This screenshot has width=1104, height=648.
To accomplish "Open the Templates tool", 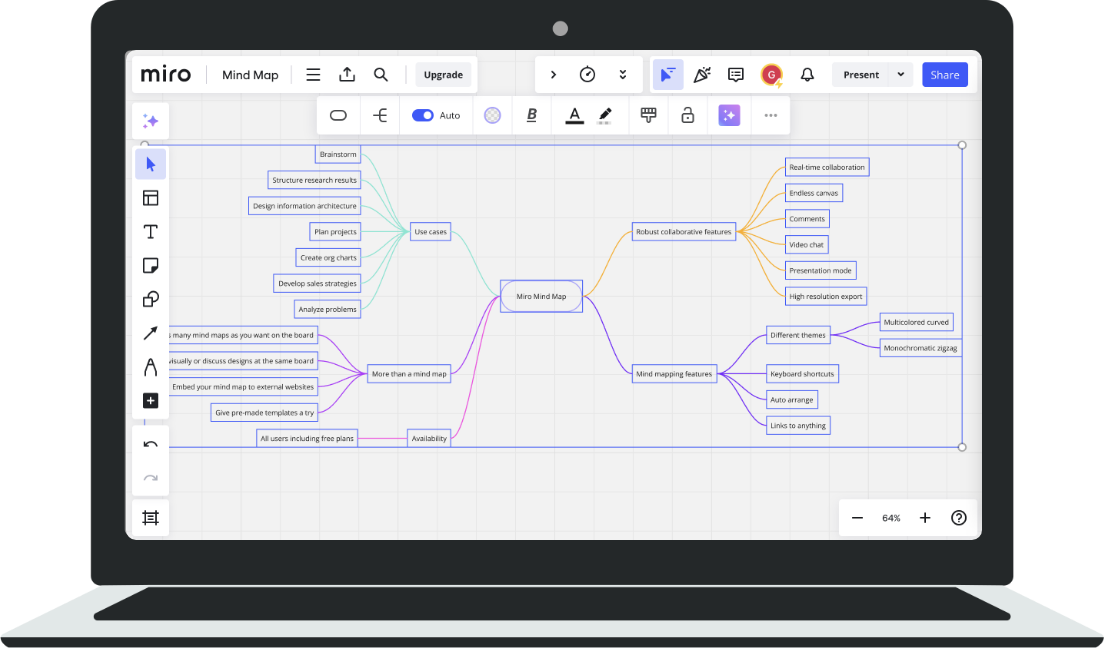I will point(151,198).
